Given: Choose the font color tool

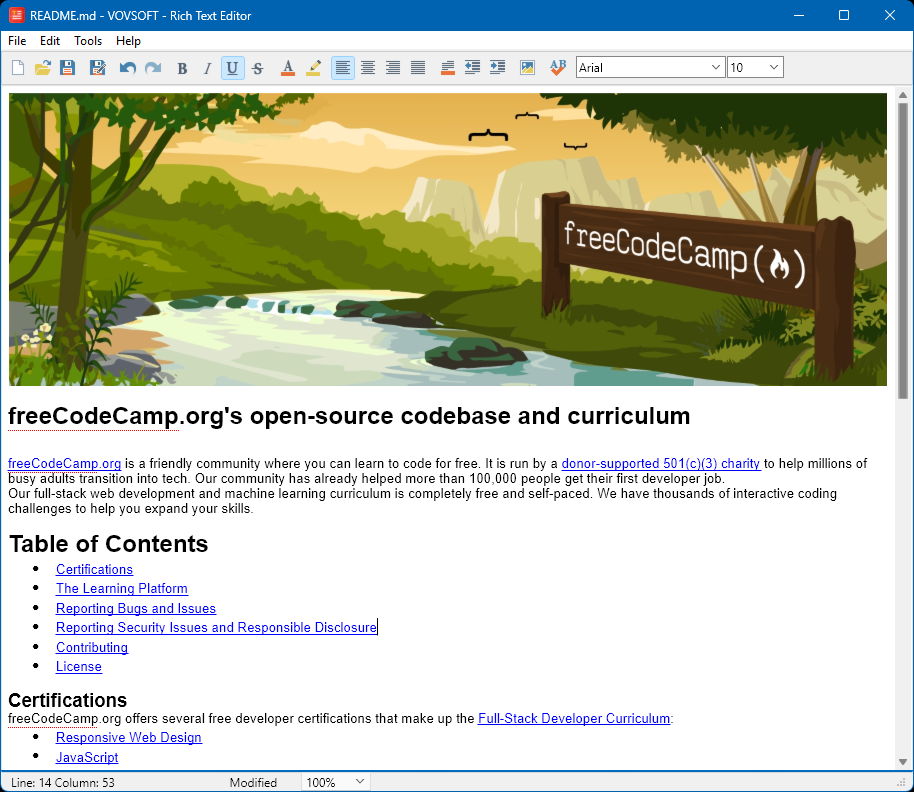Looking at the screenshot, I should click(287, 68).
